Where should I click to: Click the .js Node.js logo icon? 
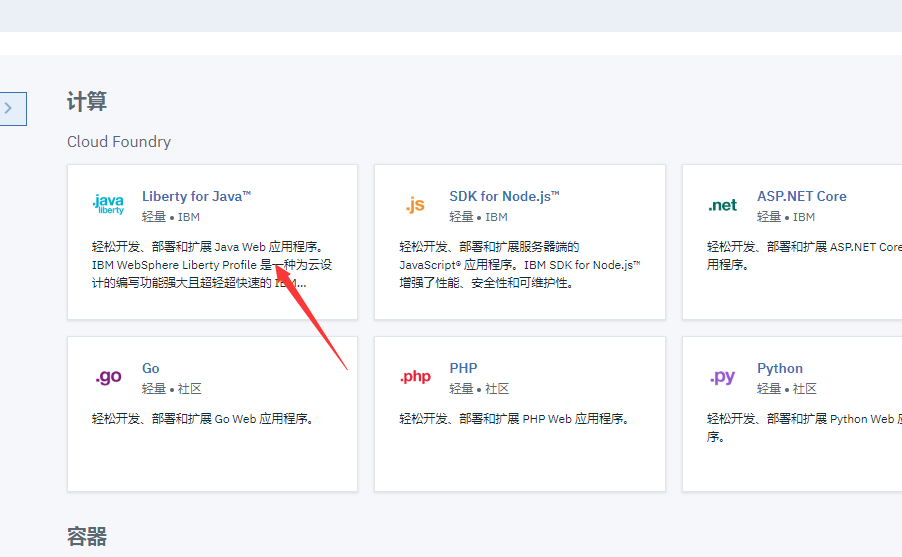(x=415, y=205)
